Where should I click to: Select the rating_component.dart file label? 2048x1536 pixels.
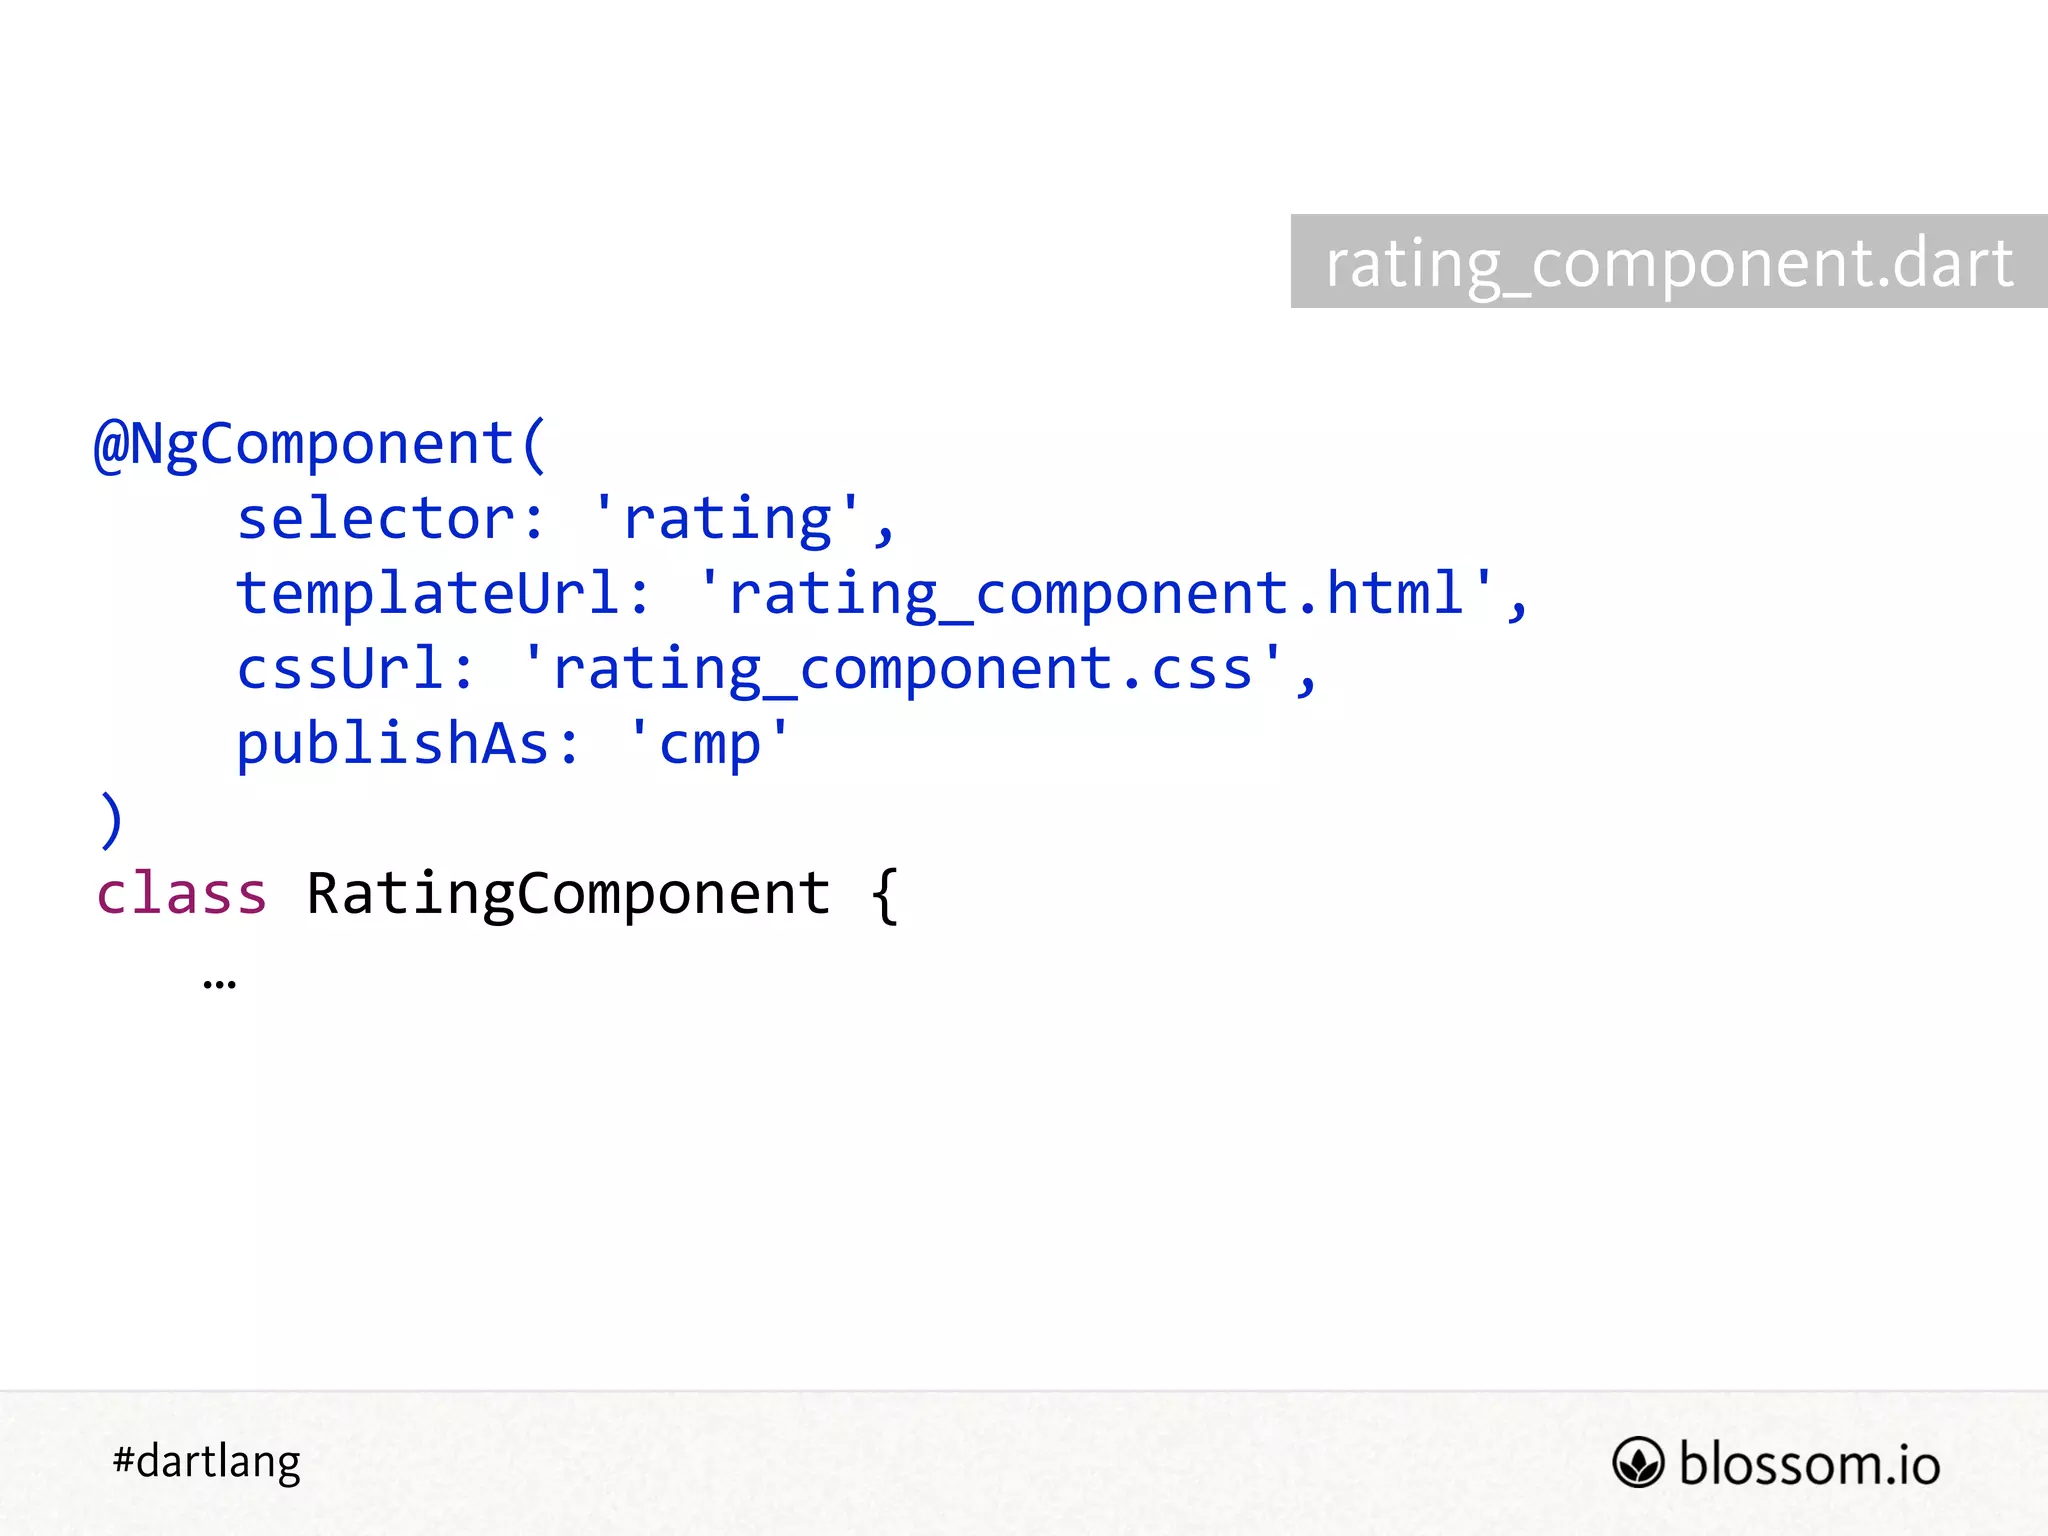tap(1669, 262)
